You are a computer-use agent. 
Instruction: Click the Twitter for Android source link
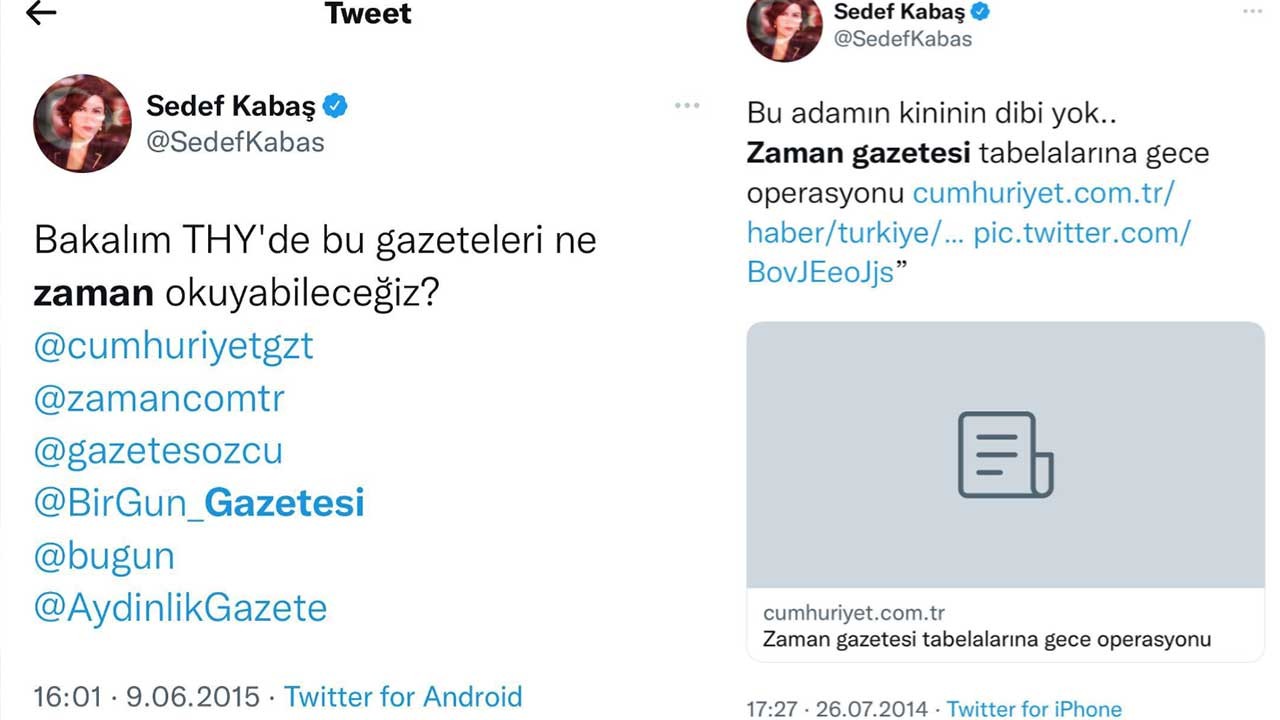403,696
